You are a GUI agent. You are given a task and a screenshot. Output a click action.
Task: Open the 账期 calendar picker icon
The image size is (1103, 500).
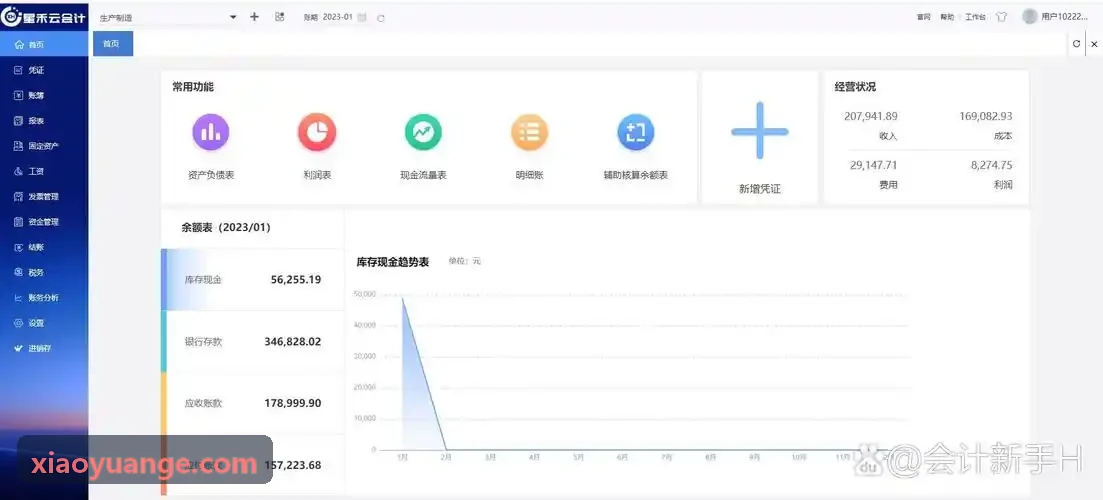(362, 18)
